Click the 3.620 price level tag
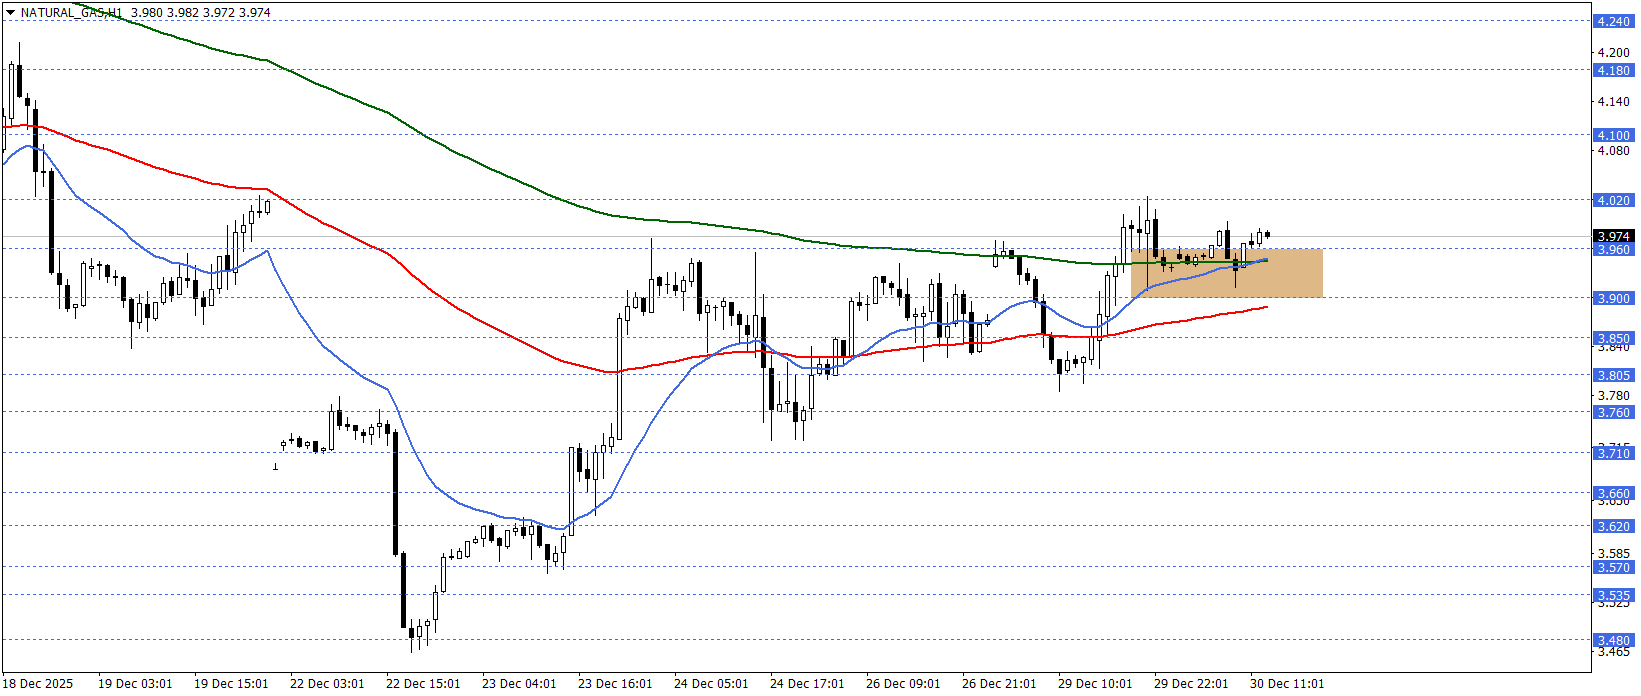 tap(1613, 526)
